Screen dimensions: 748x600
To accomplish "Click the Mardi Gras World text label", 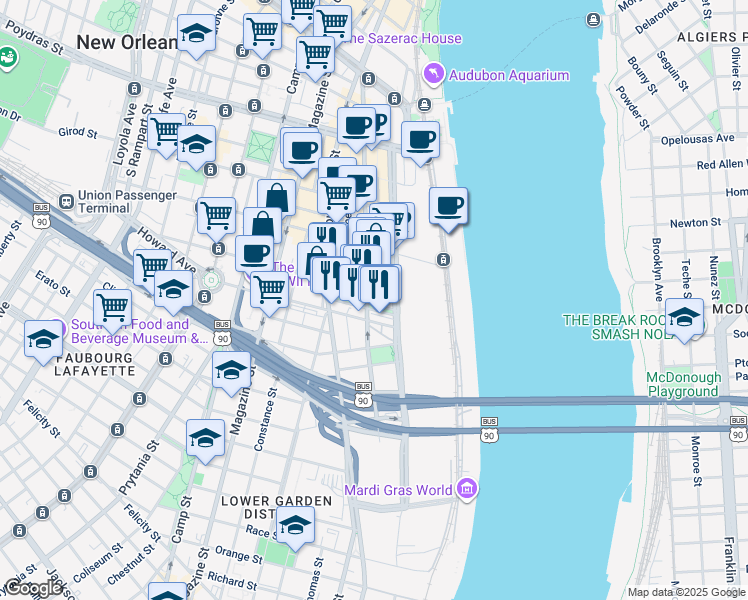I will 397,490.
